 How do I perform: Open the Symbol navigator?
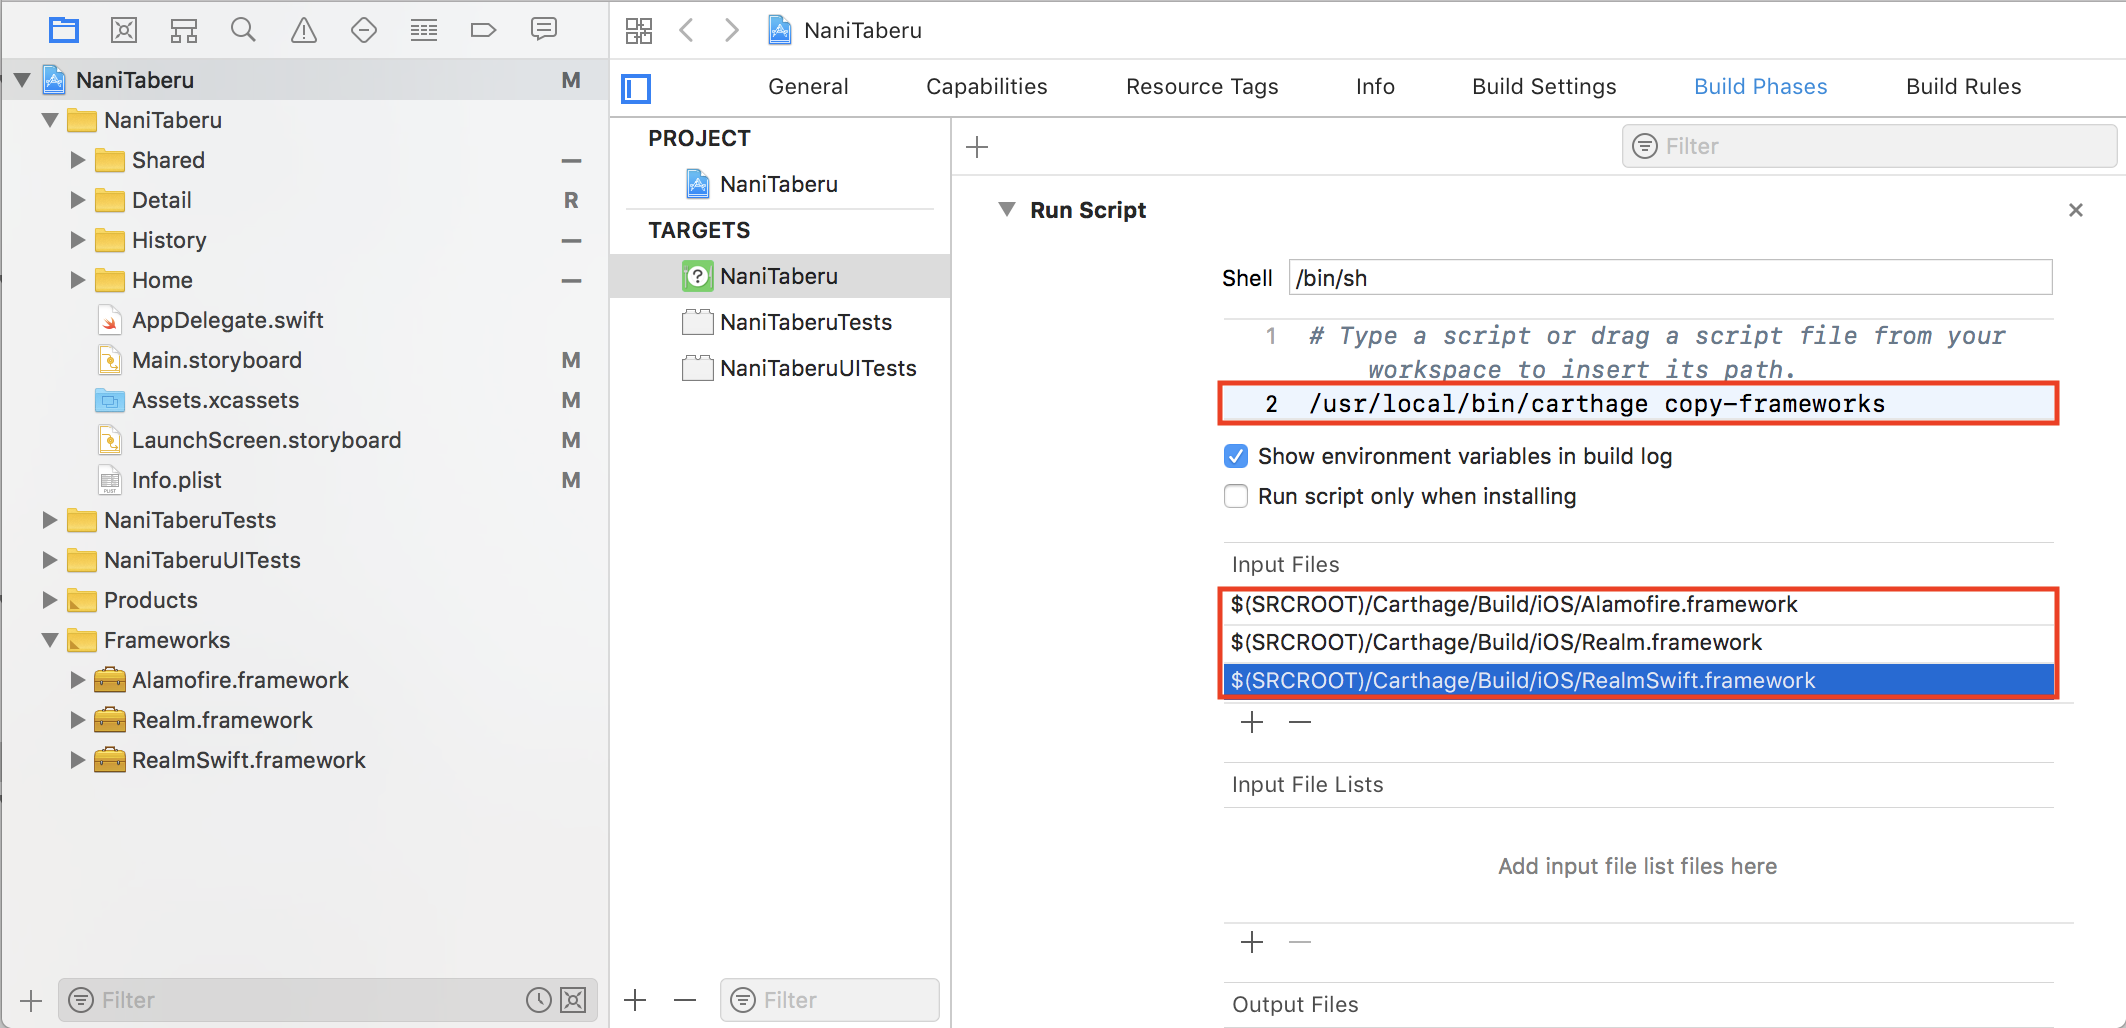tap(184, 30)
